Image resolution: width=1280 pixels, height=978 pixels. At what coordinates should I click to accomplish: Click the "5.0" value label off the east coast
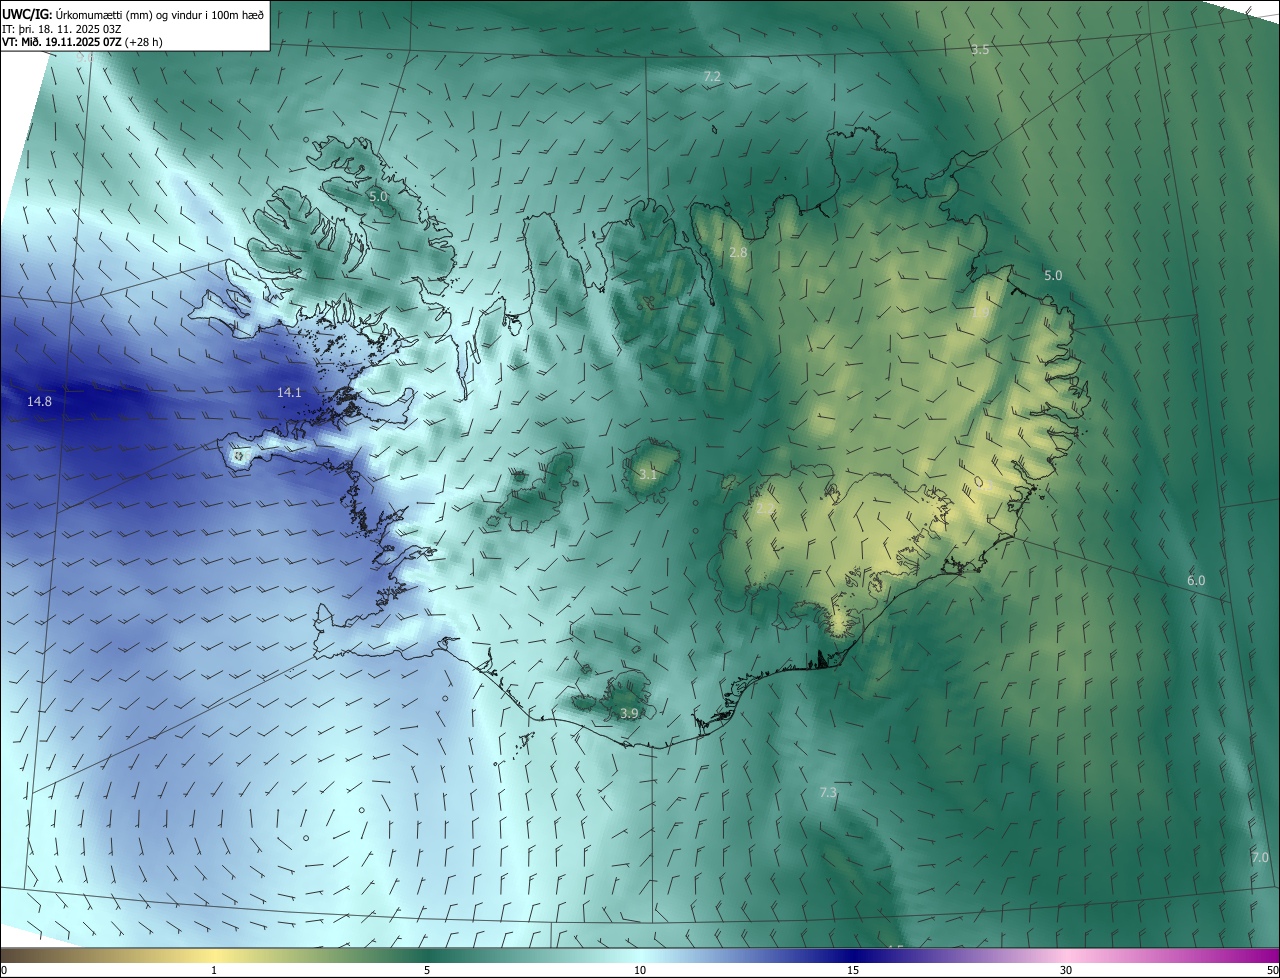click(x=1053, y=275)
